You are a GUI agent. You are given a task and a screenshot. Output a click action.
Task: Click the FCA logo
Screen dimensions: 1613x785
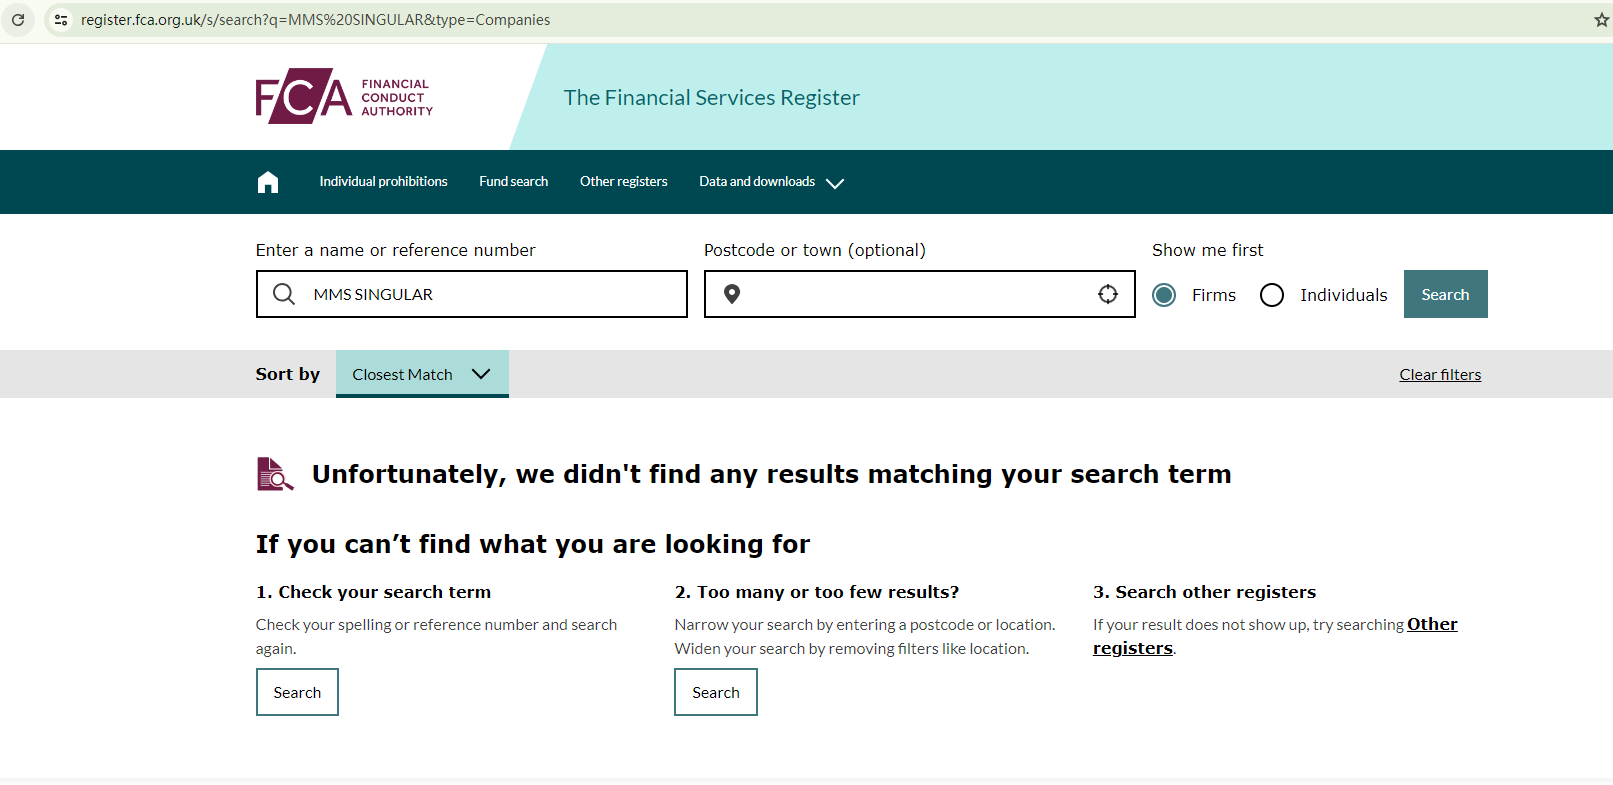click(x=344, y=97)
